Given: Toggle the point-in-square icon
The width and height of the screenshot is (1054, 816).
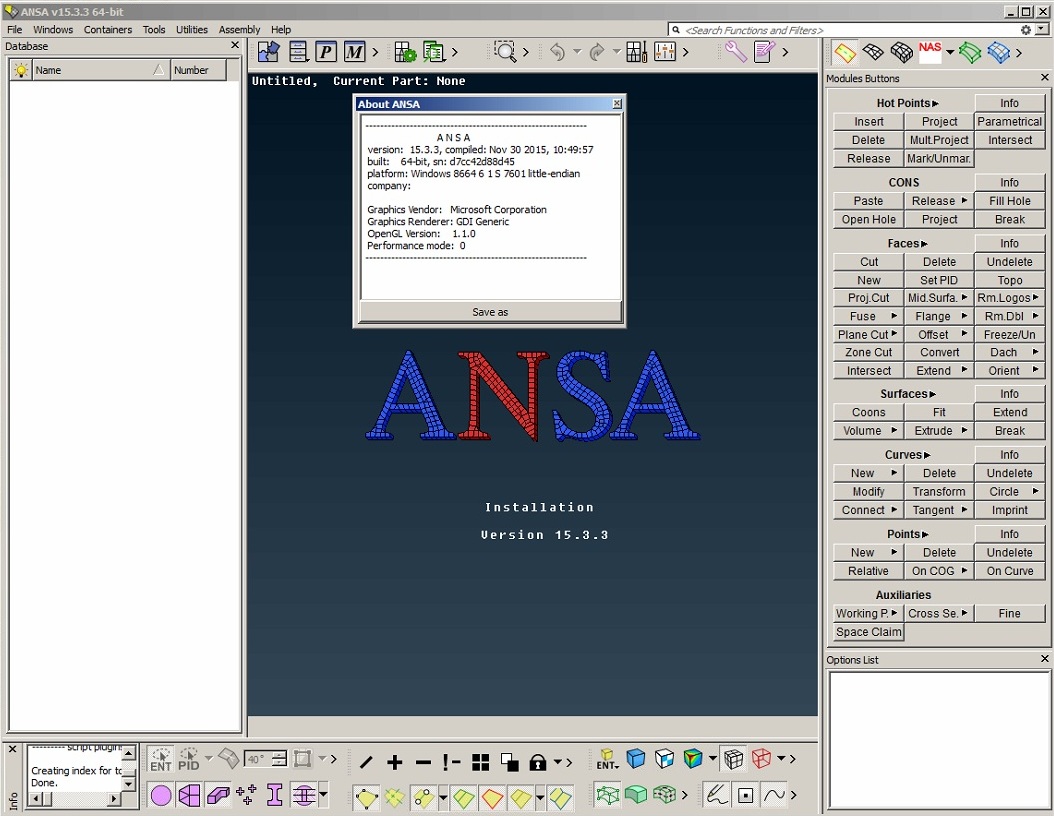Looking at the screenshot, I should tap(745, 795).
